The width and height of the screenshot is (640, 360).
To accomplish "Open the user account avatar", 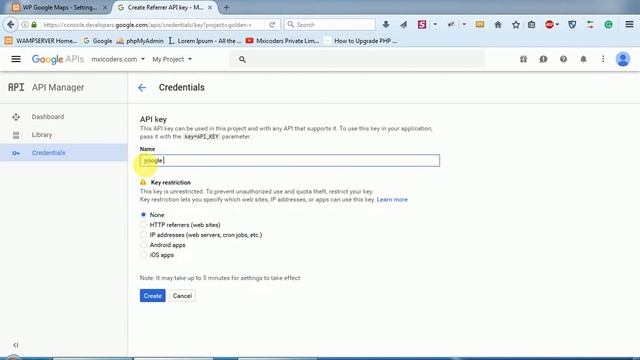I will 623,59.
